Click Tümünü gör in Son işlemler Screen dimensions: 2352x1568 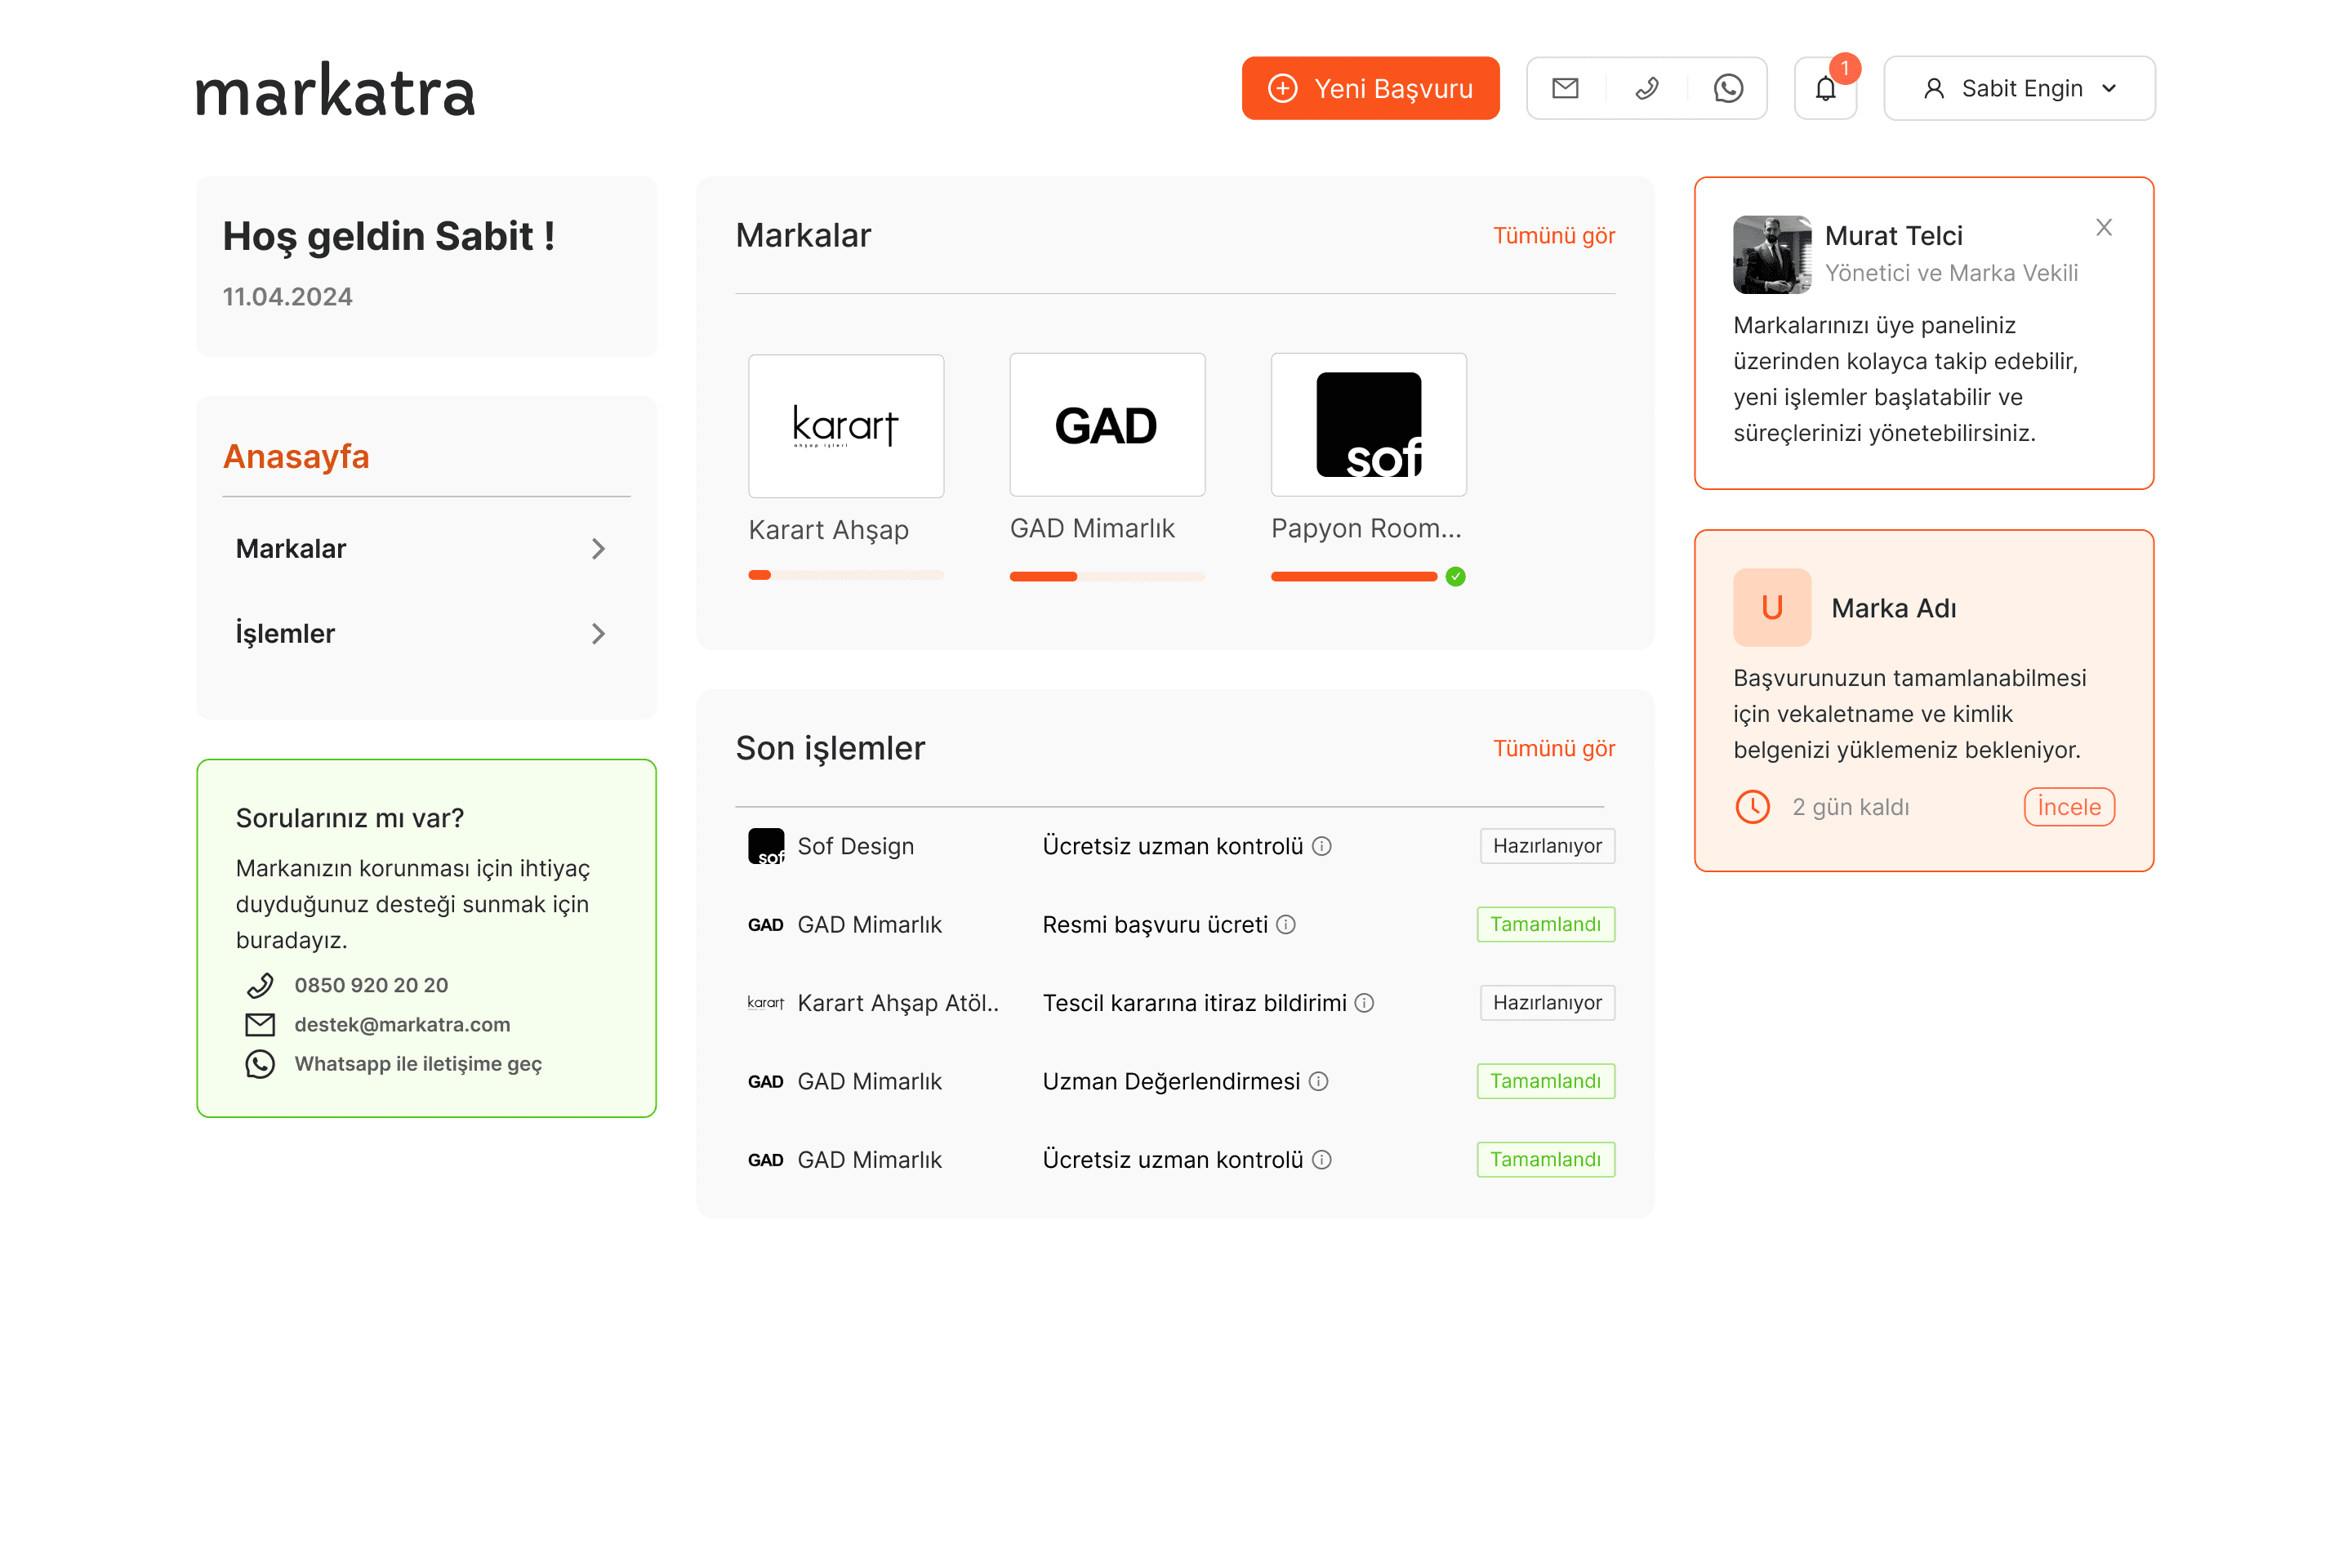pos(1553,749)
